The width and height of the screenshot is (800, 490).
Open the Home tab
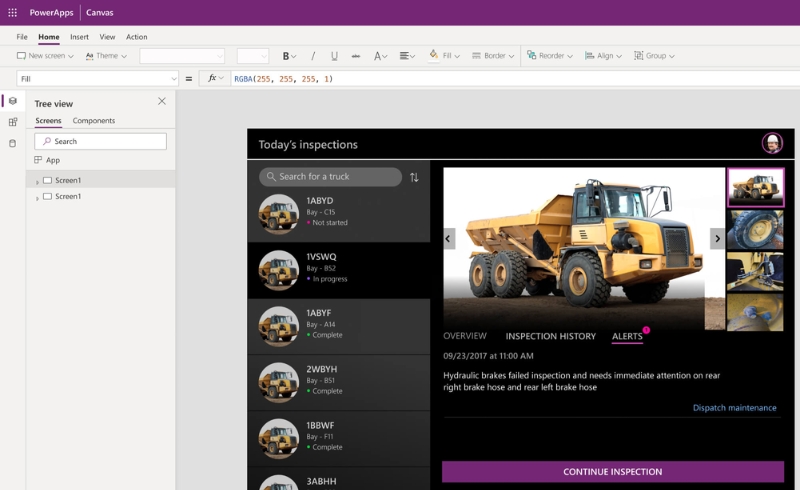[x=48, y=37]
